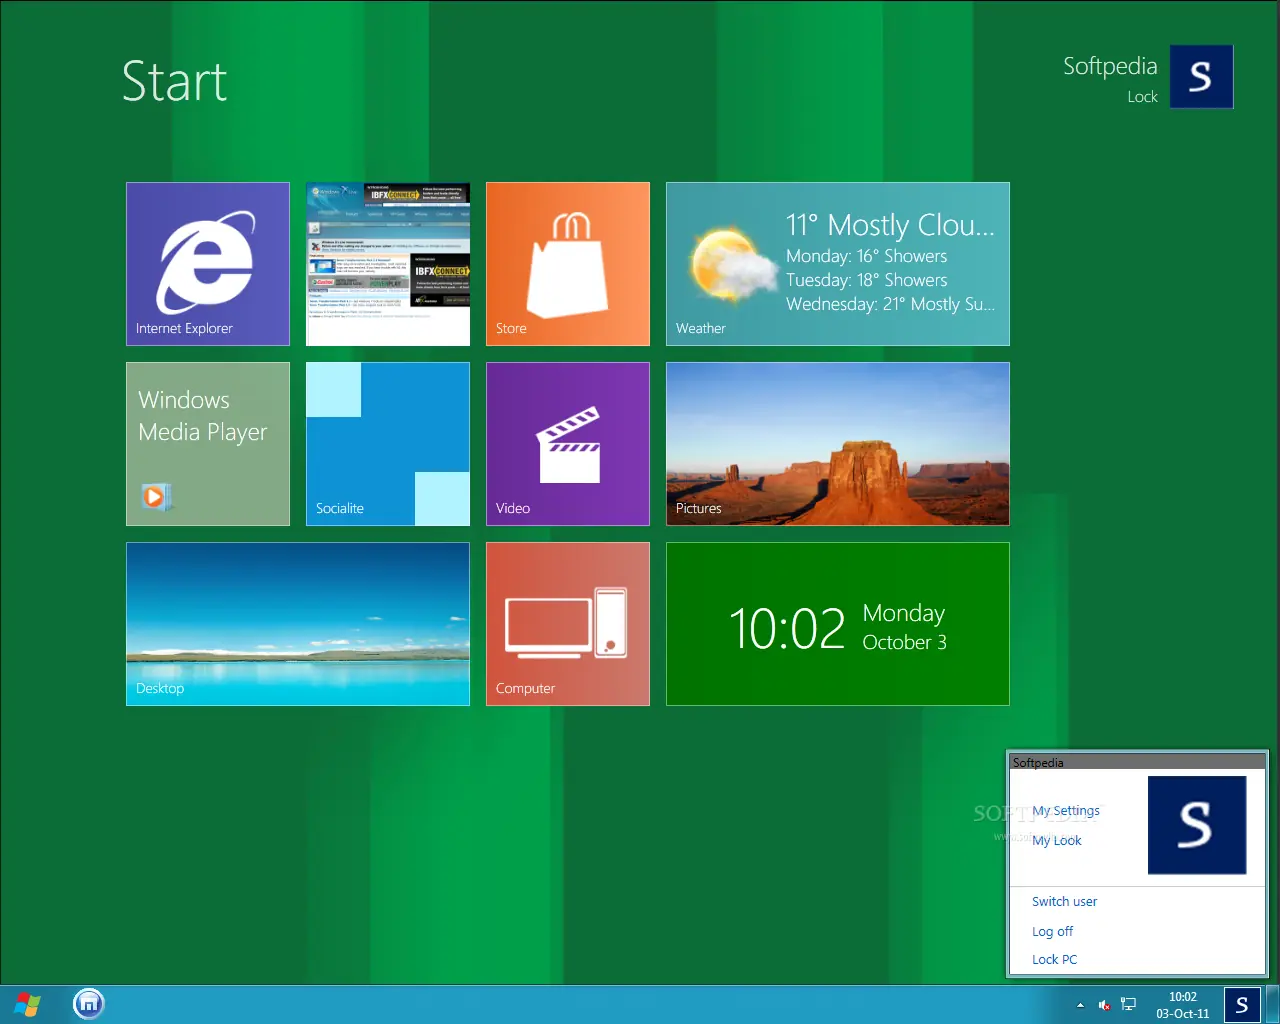Open the Maxthon browser icon in taskbar
This screenshot has height=1024, width=1280.
coord(89,1004)
